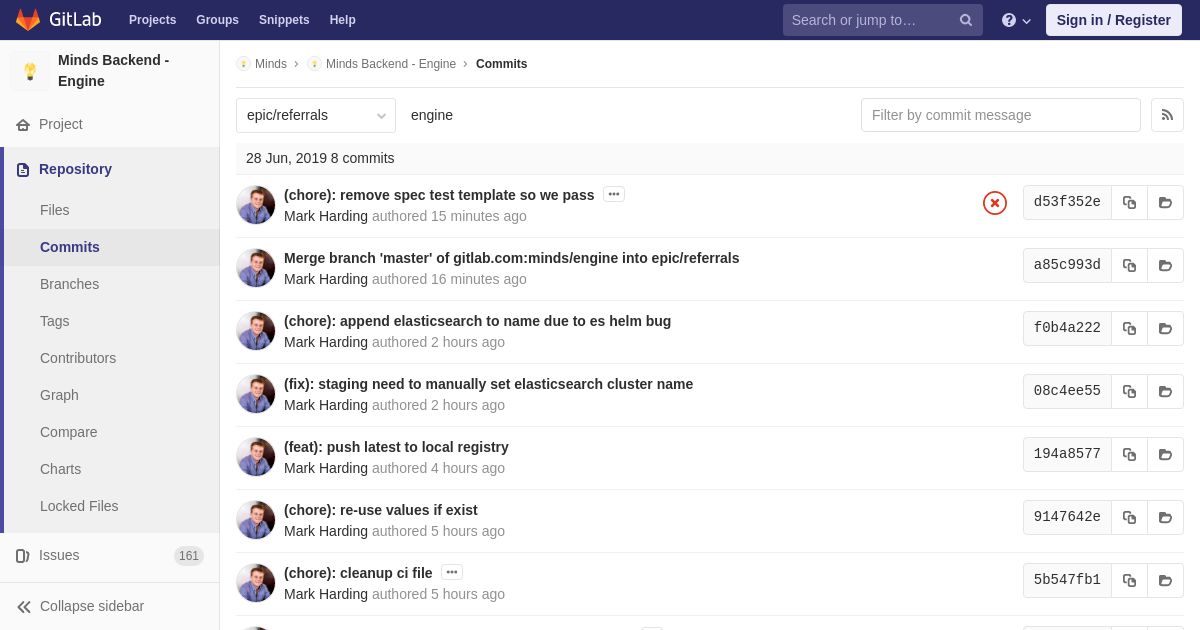
Task: Browse files at commit a85c993d
Action: [x=1165, y=265]
